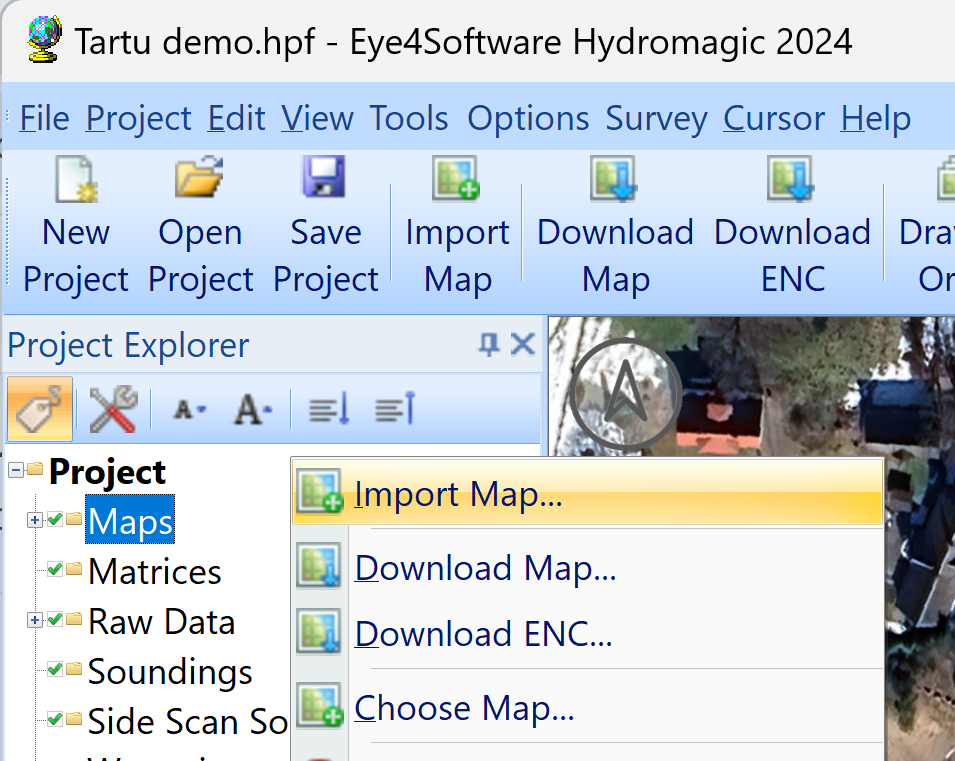Screen dimensions: 955x761
Task: Click the Import Map toolbar icon
Action: pos(456,178)
